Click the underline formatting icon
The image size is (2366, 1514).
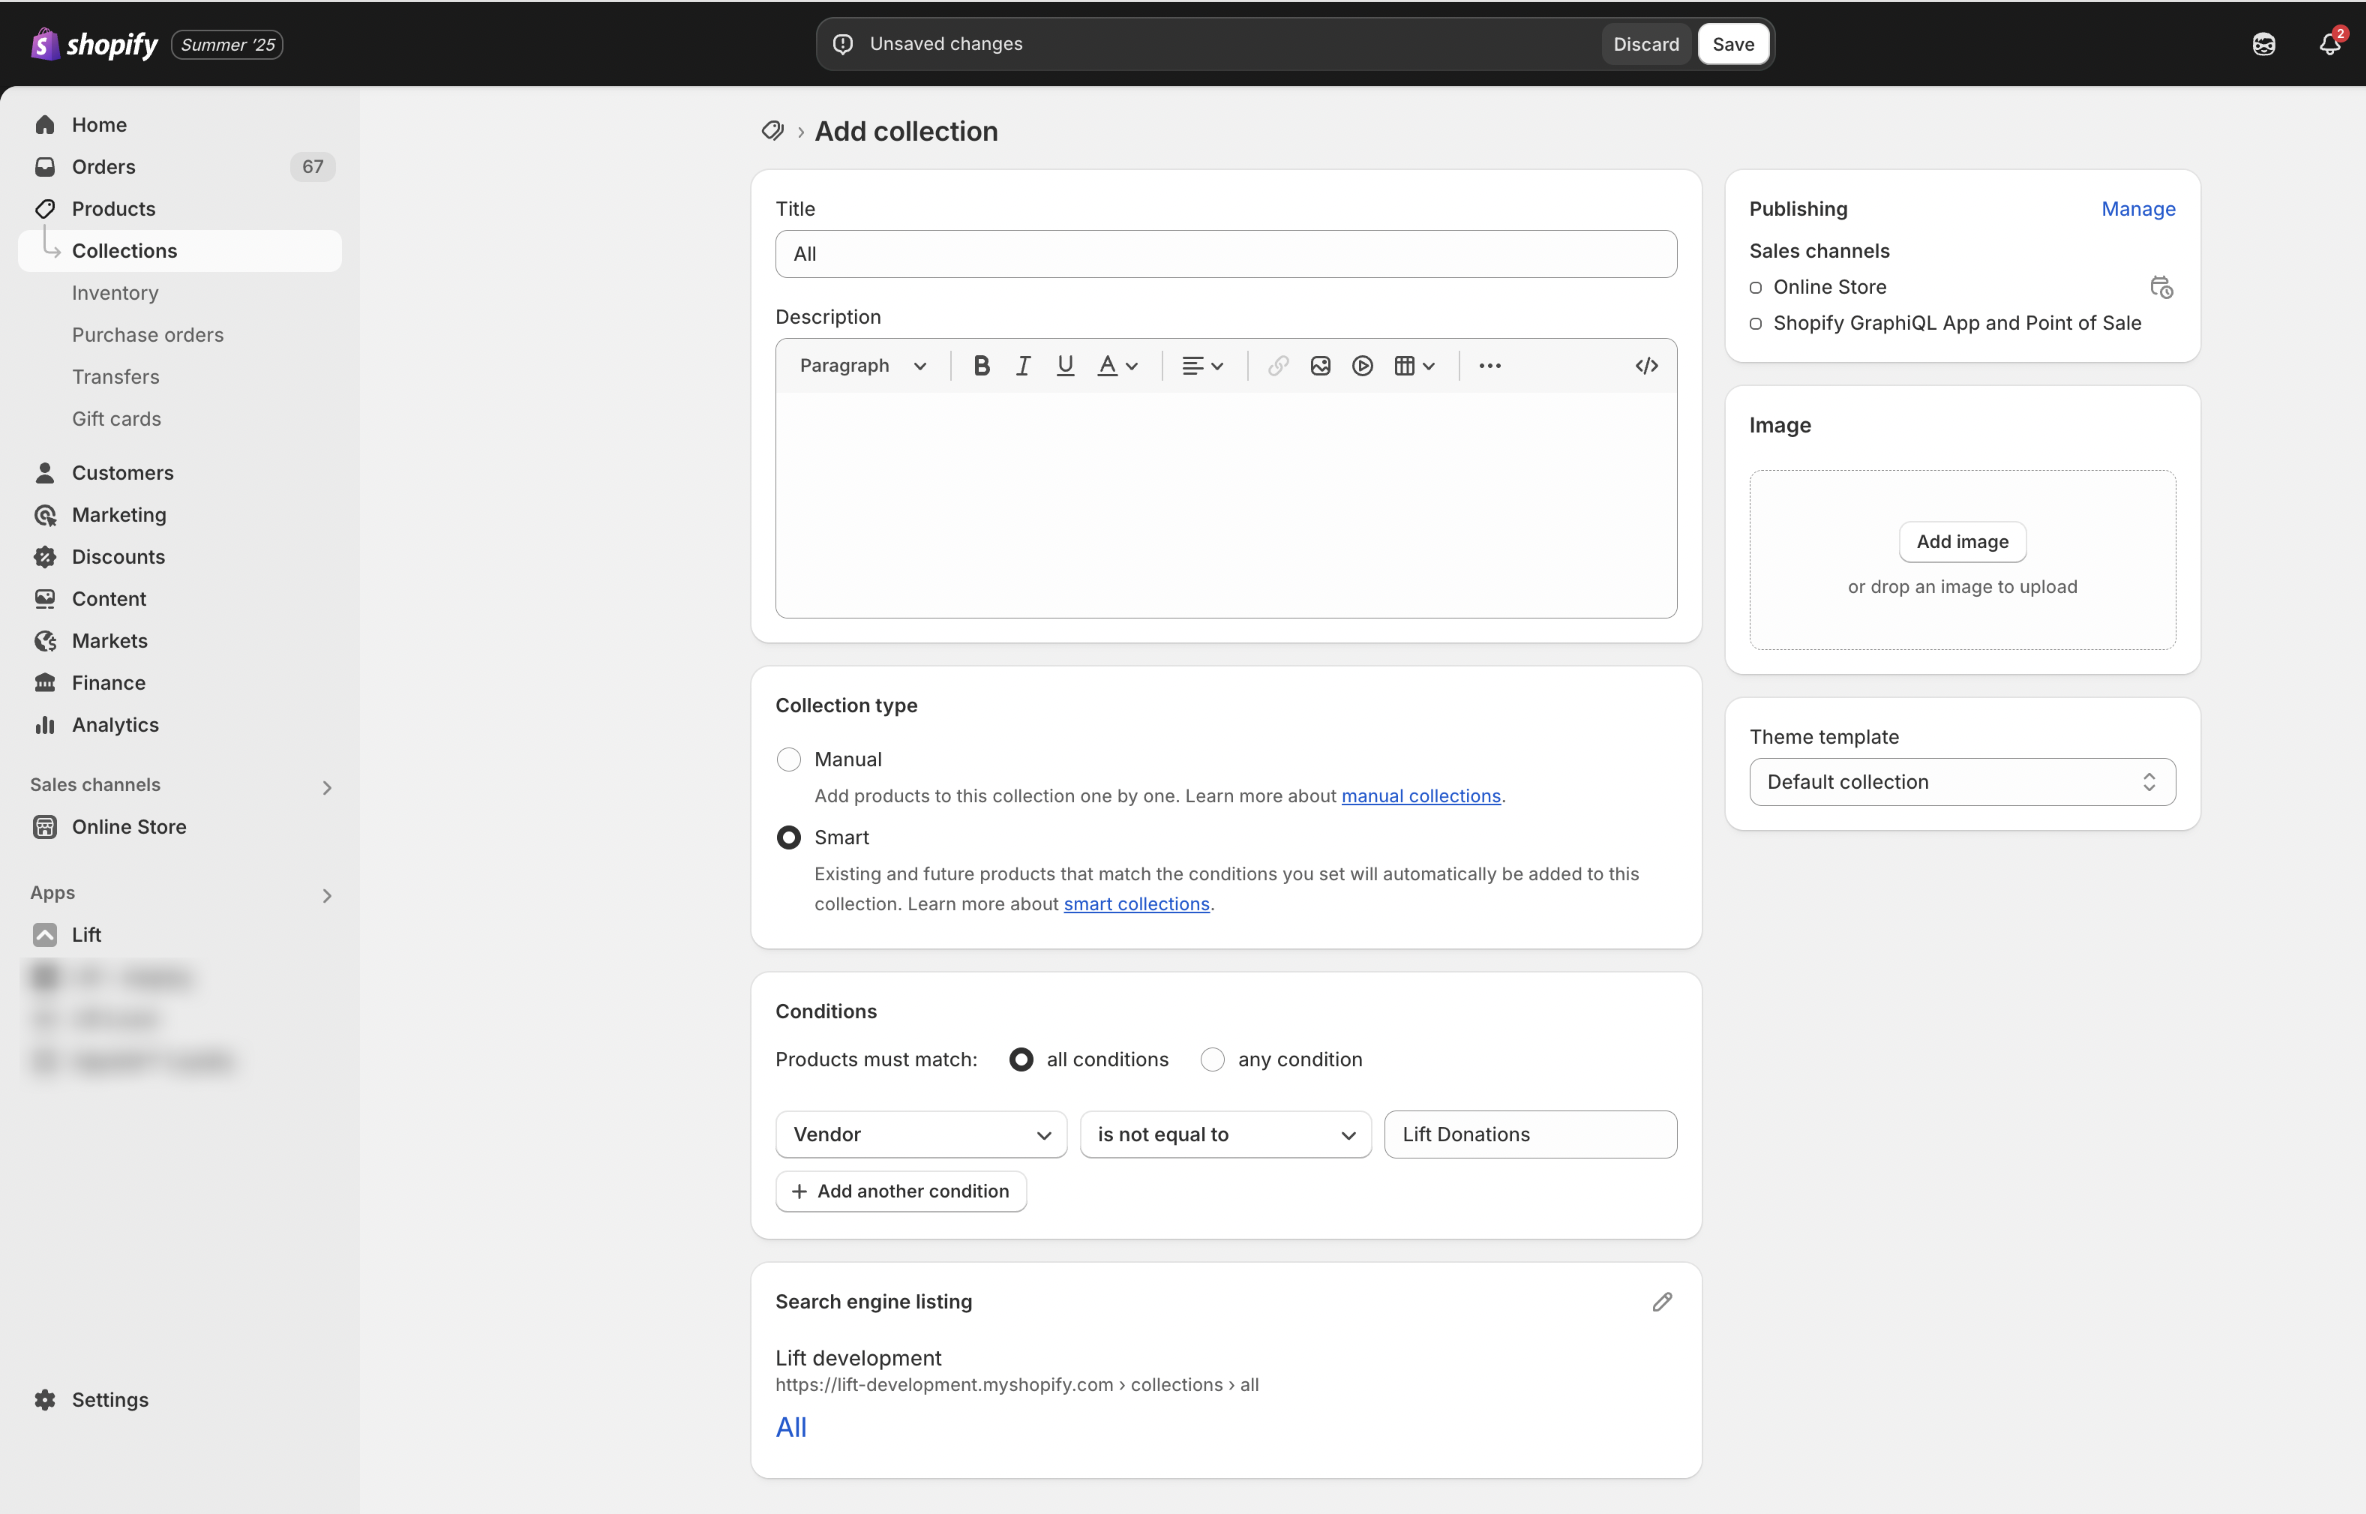(1065, 366)
